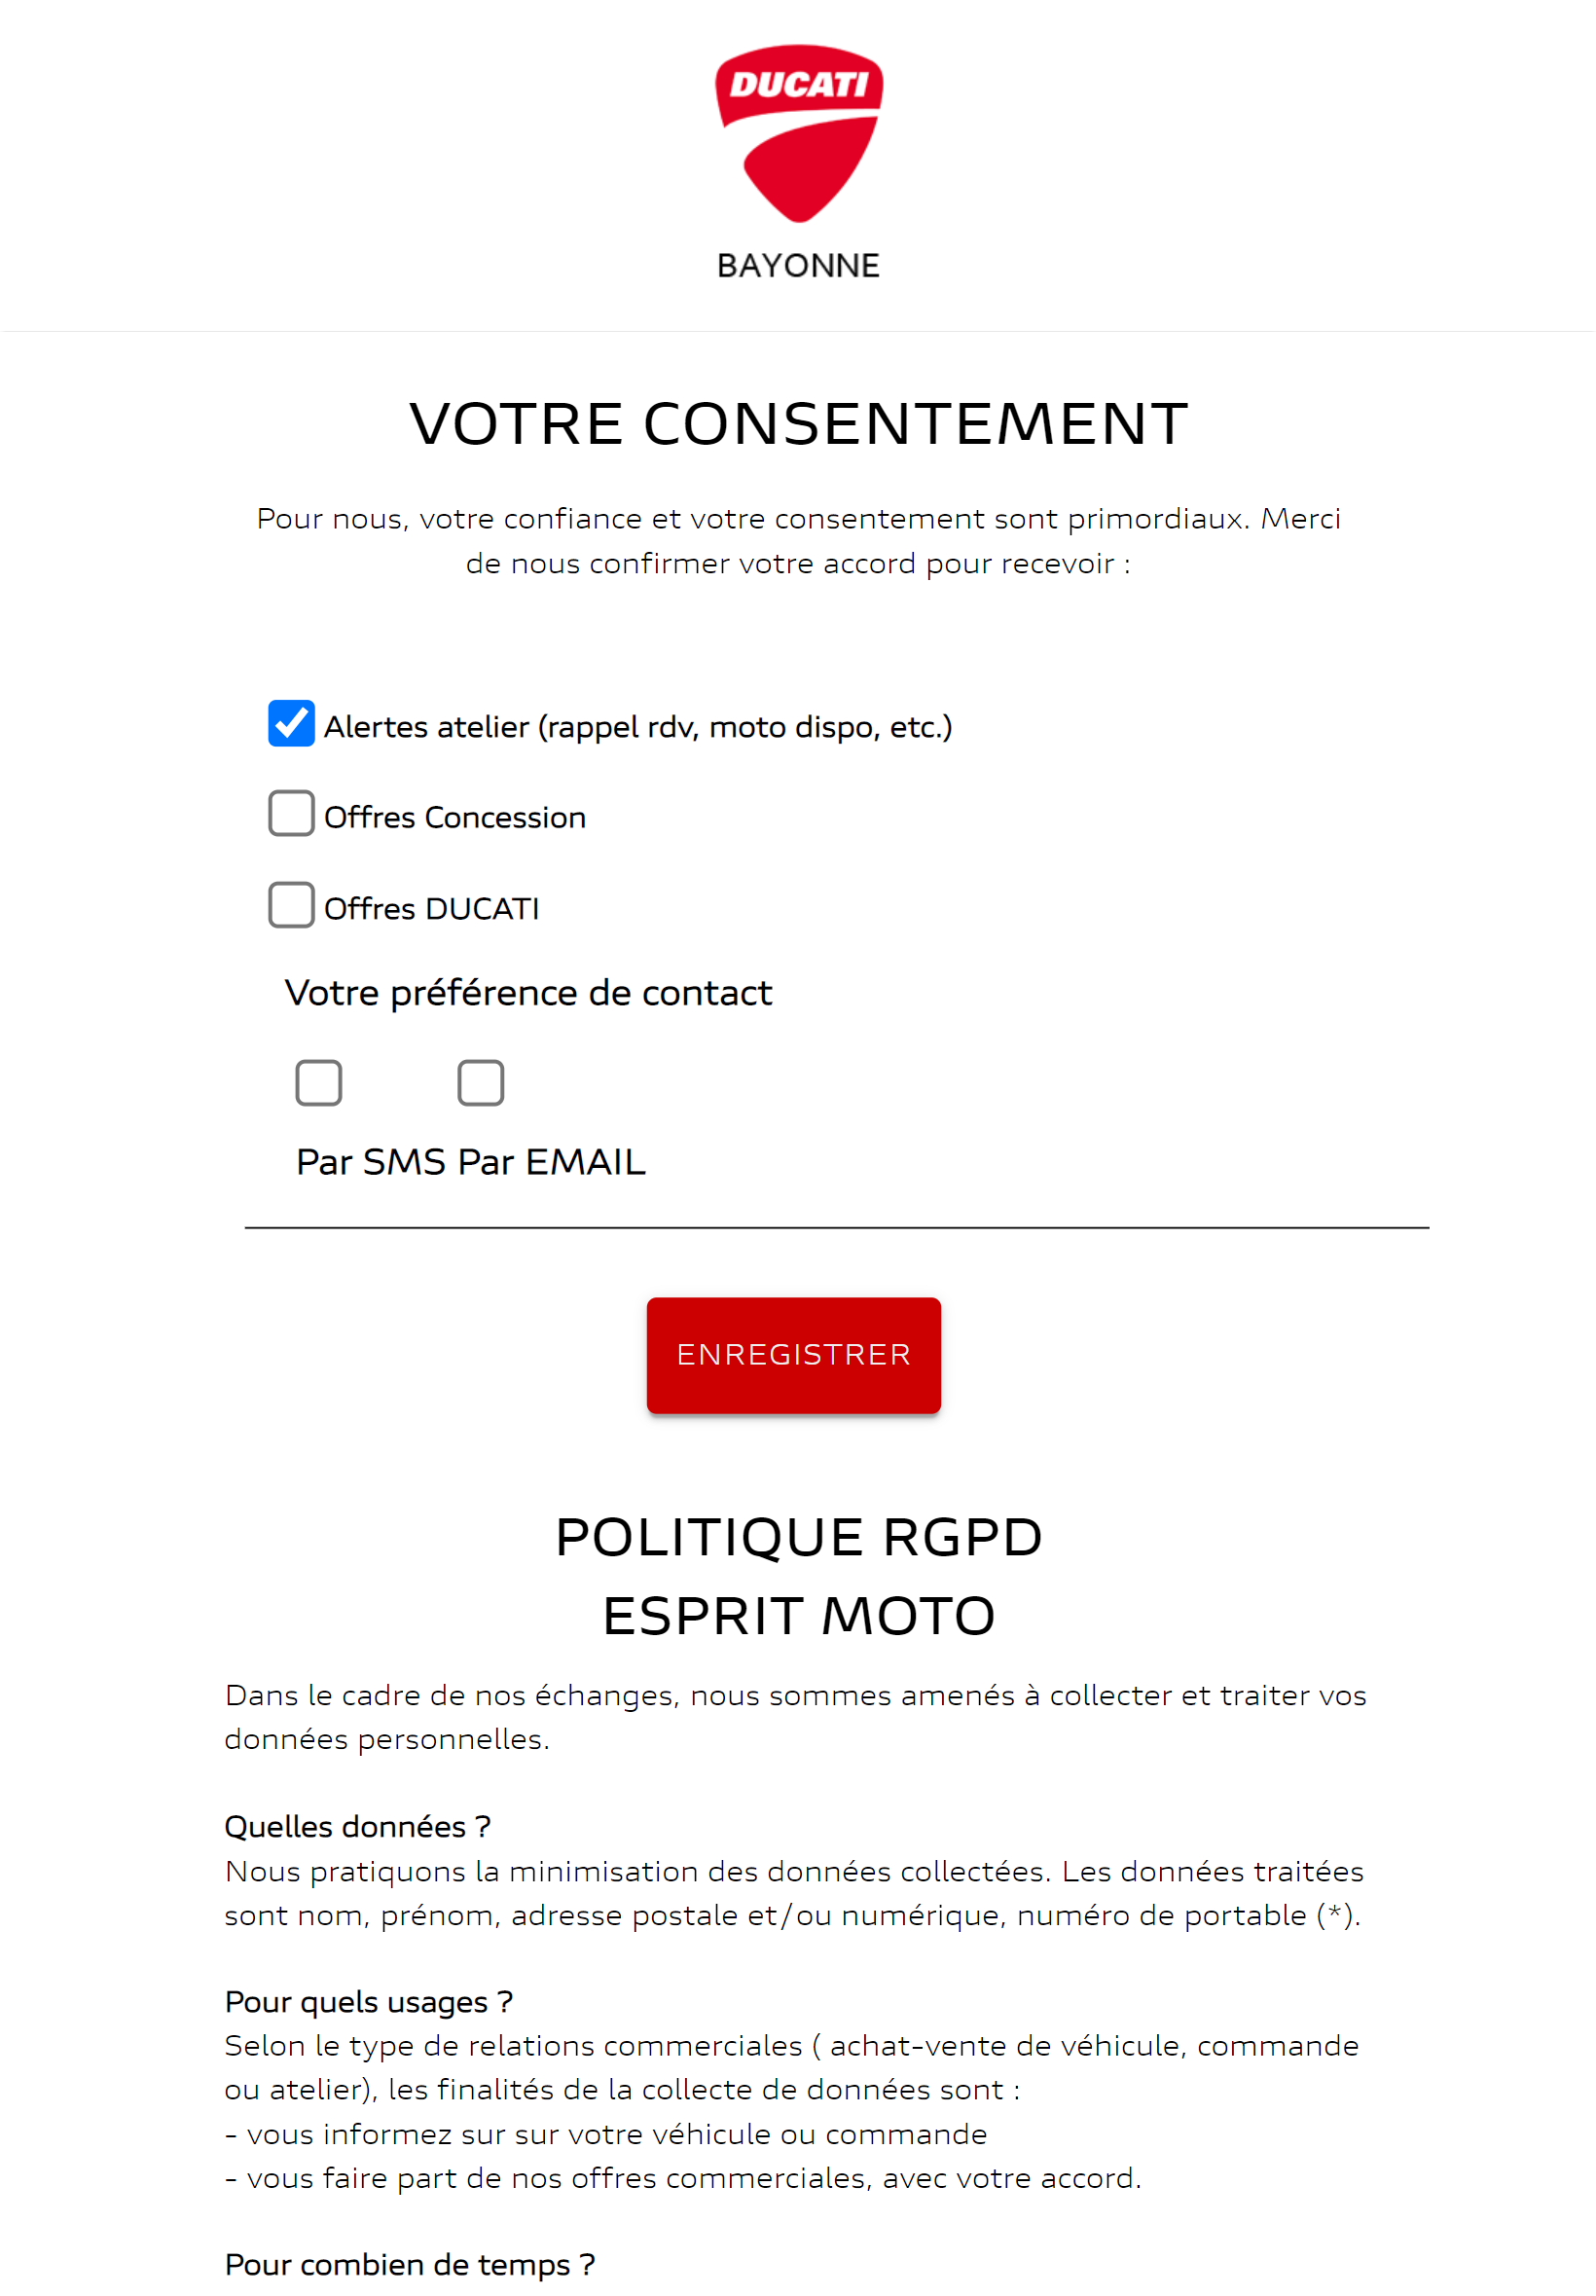The height and width of the screenshot is (2296, 1596).
Task: Click the 'Offres DUCATI' label text
Action: pos(432,909)
